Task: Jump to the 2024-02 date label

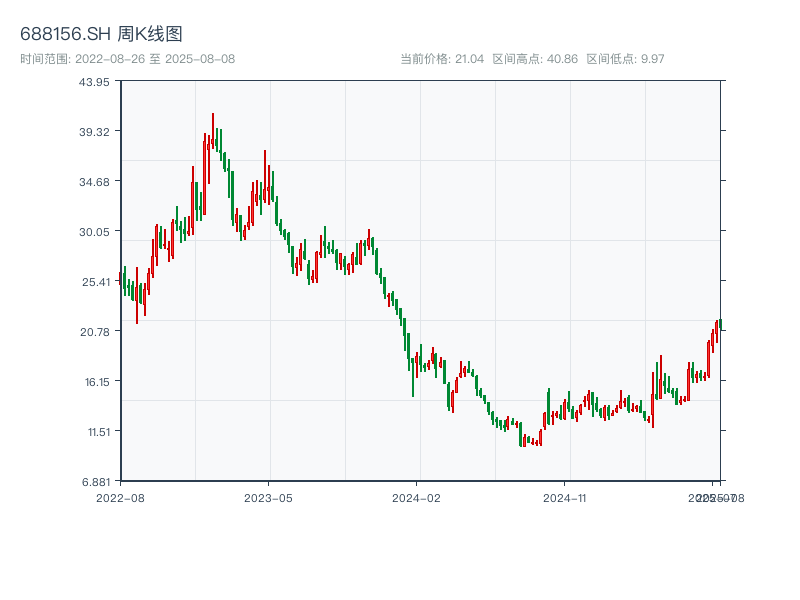Action: pyautogui.click(x=416, y=497)
